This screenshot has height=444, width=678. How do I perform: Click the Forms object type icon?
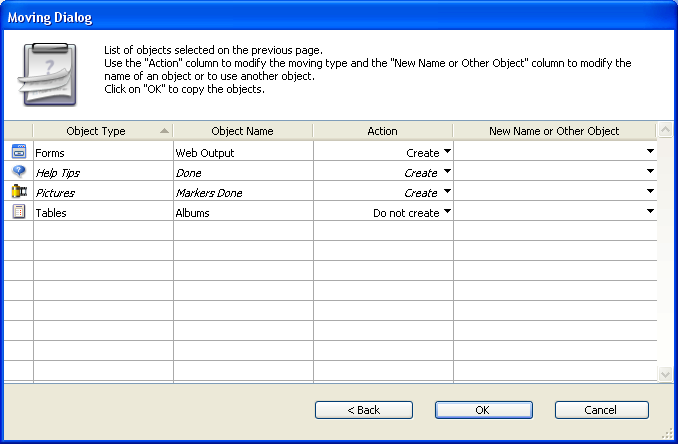[x=18, y=152]
